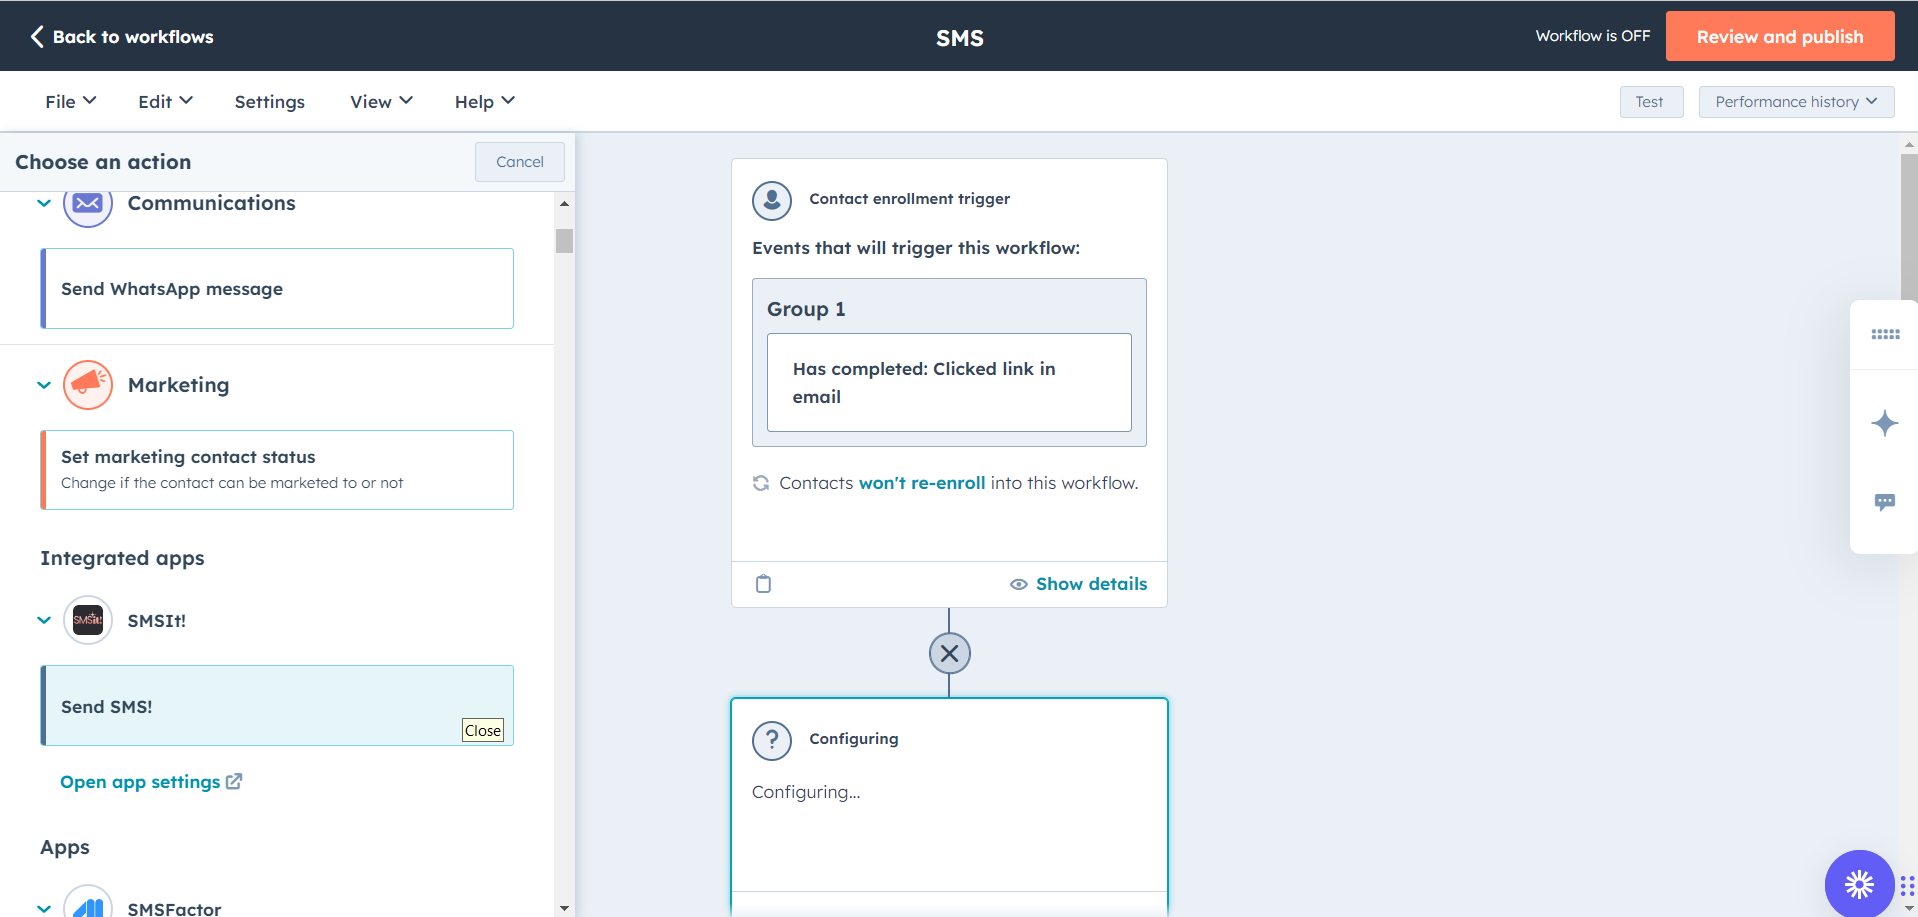Click the X connector between workflow steps
This screenshot has height=917, width=1918.
(x=949, y=653)
